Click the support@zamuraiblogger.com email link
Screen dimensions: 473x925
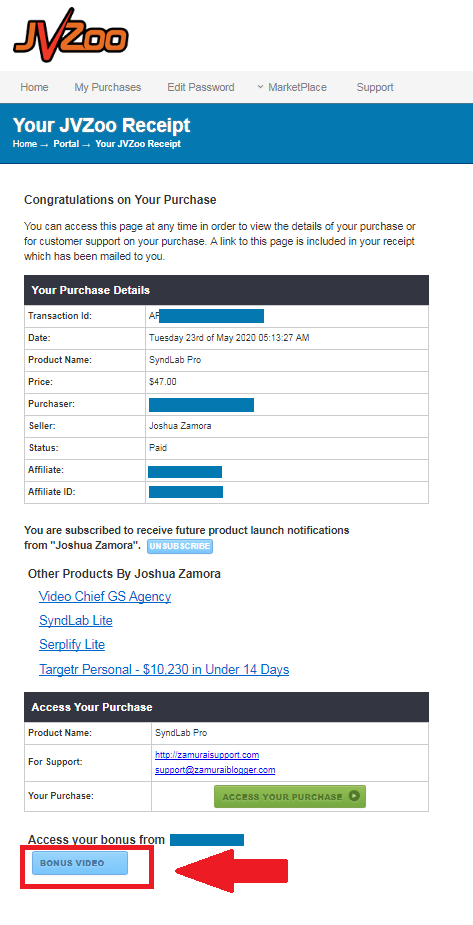215,770
